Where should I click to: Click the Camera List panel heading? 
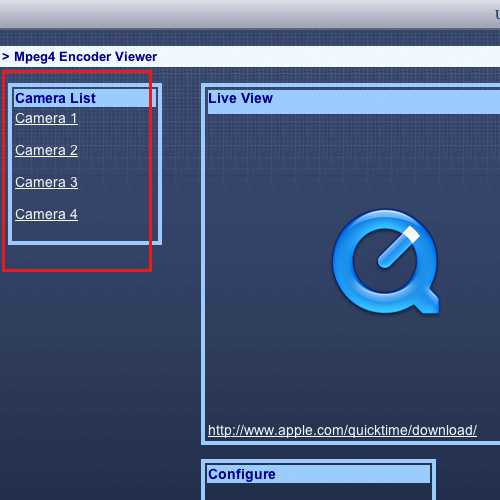[x=55, y=98]
